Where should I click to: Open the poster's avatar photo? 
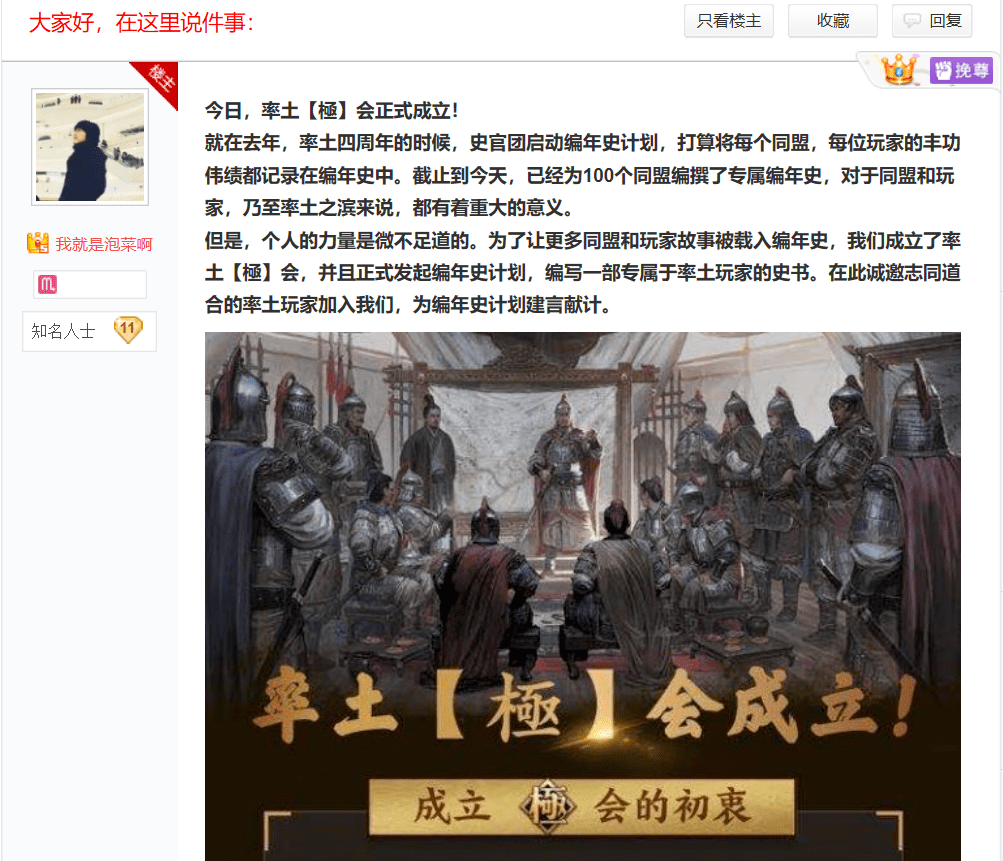(90, 147)
